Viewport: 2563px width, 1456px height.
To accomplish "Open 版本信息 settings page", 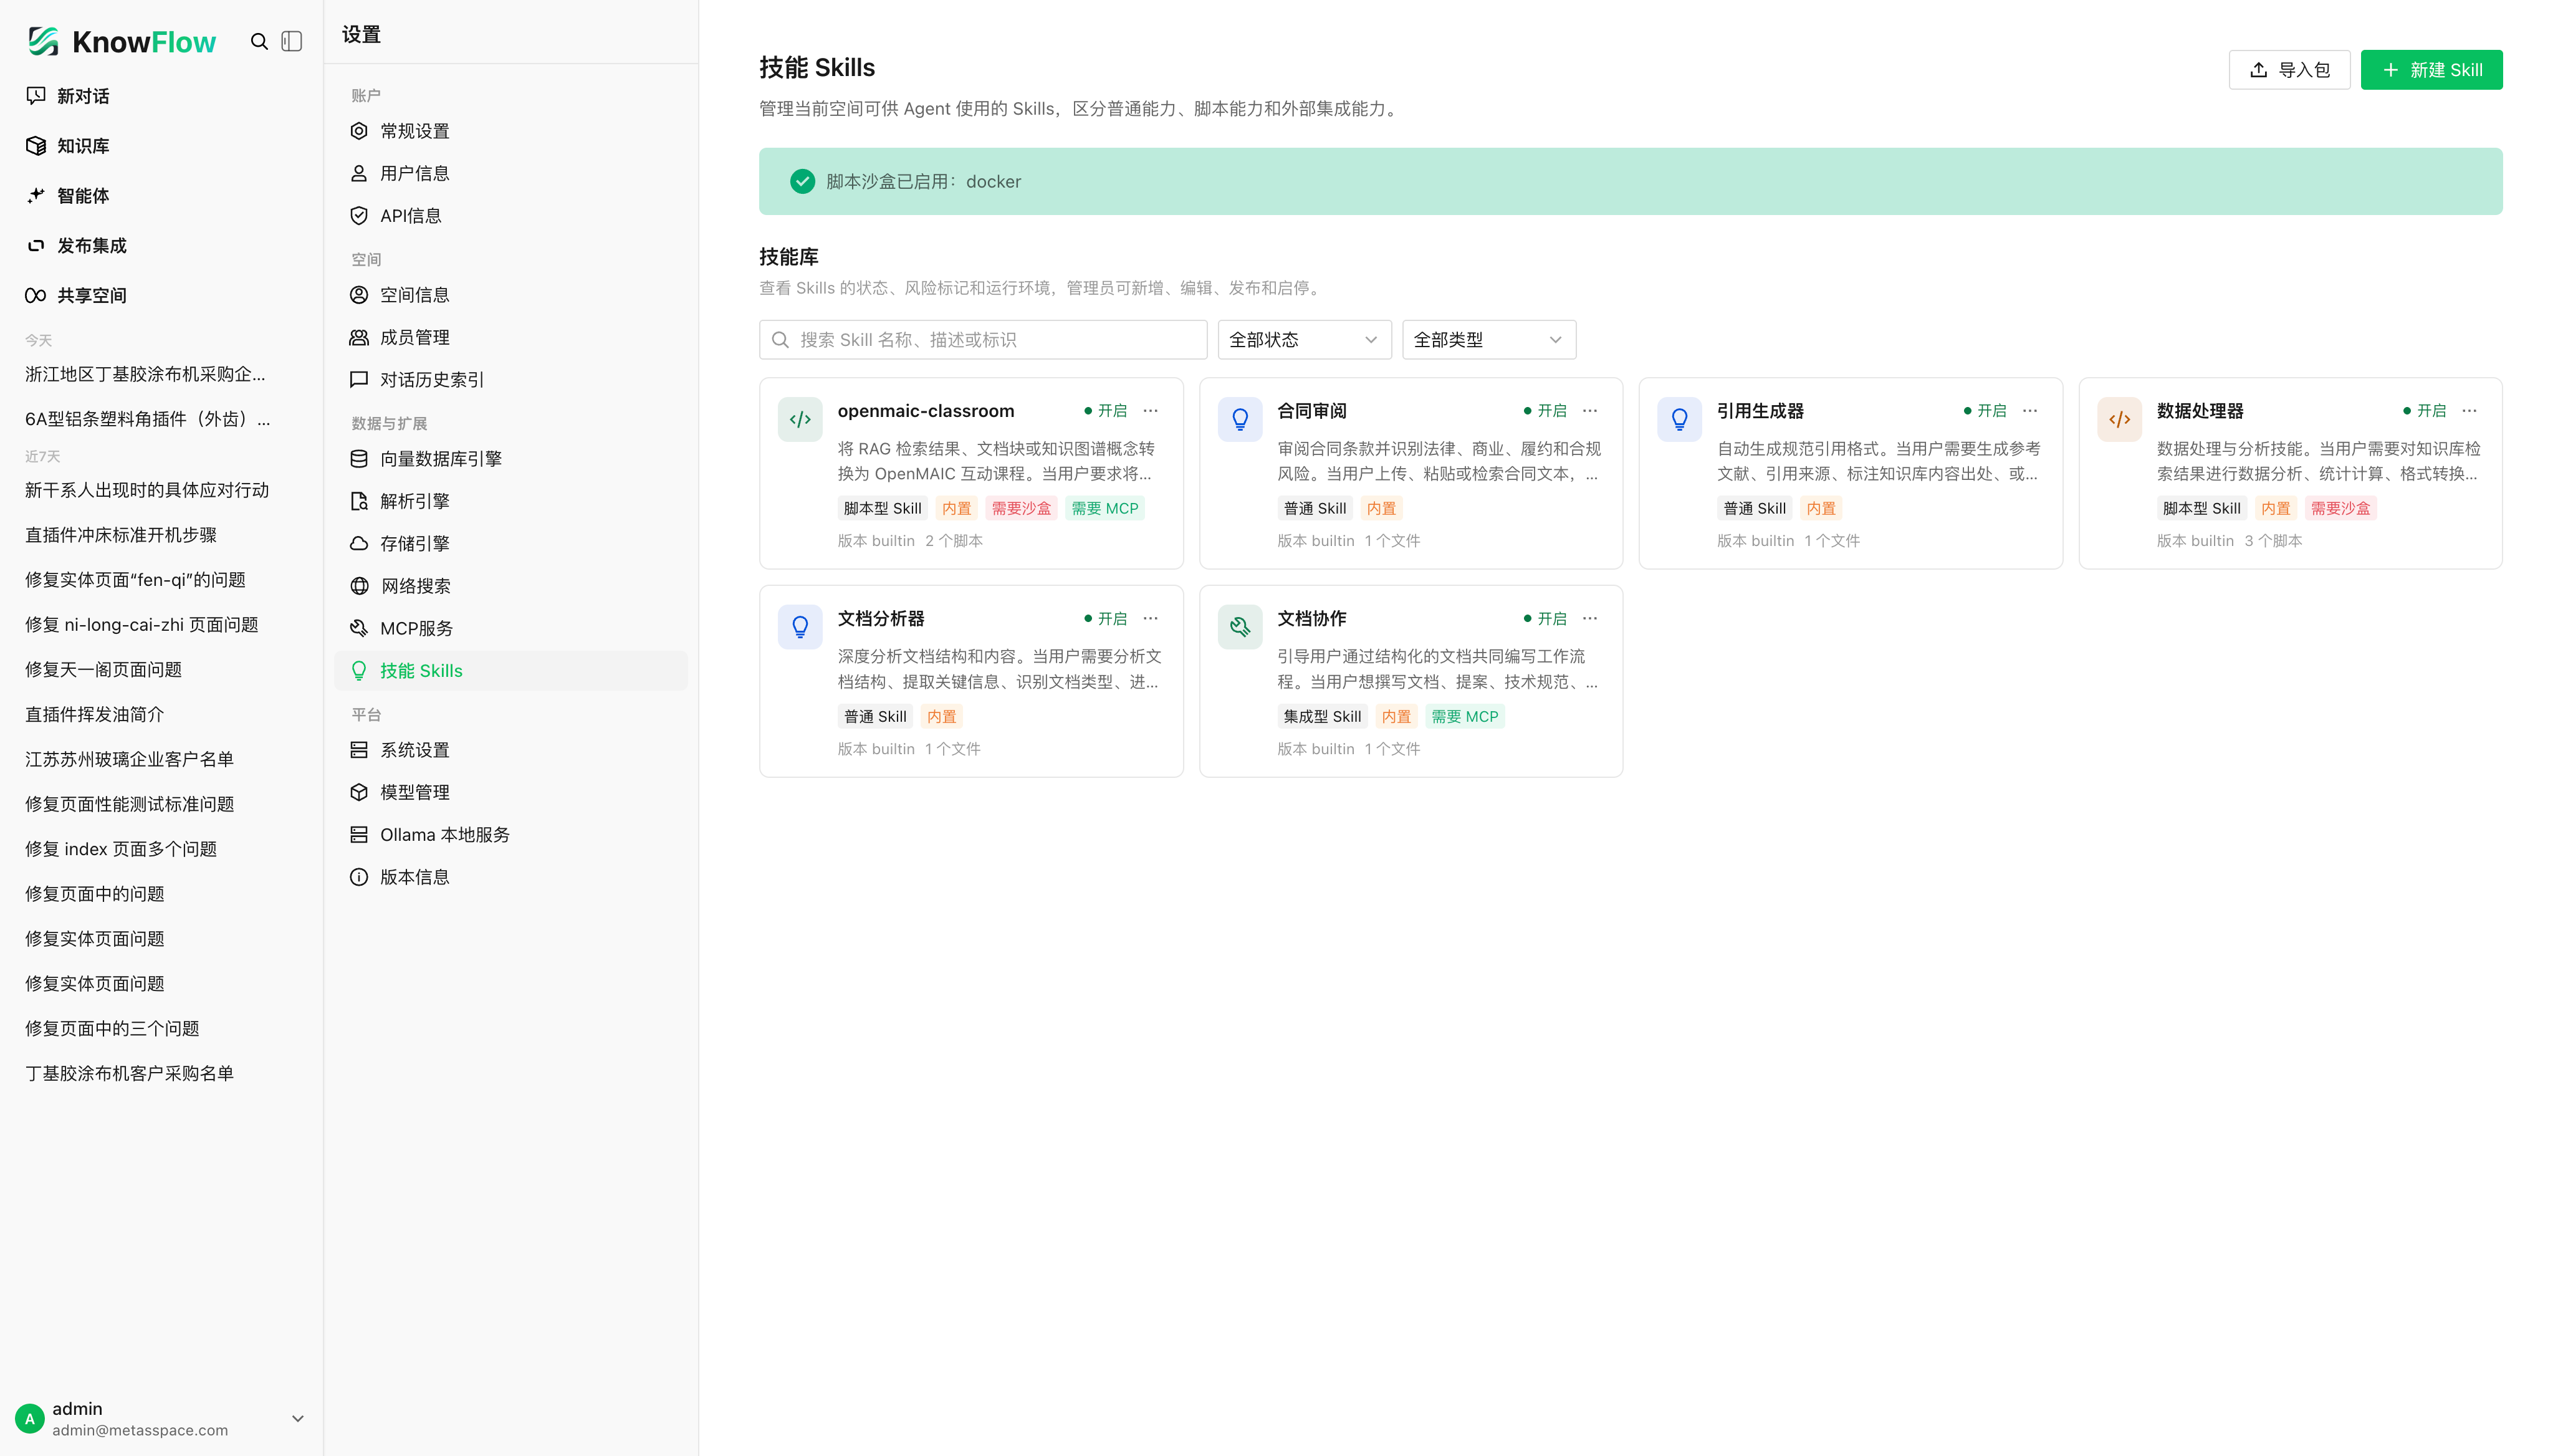I will coord(511,877).
